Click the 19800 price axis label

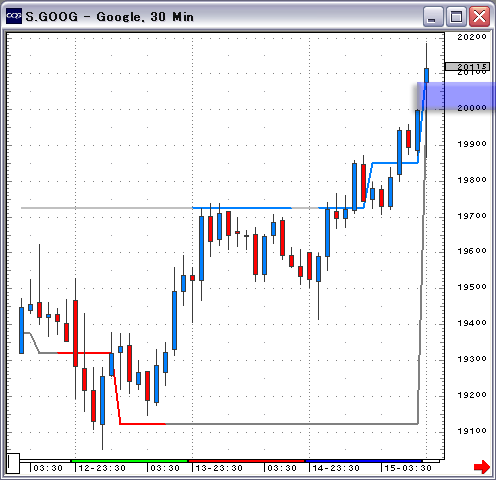point(472,180)
